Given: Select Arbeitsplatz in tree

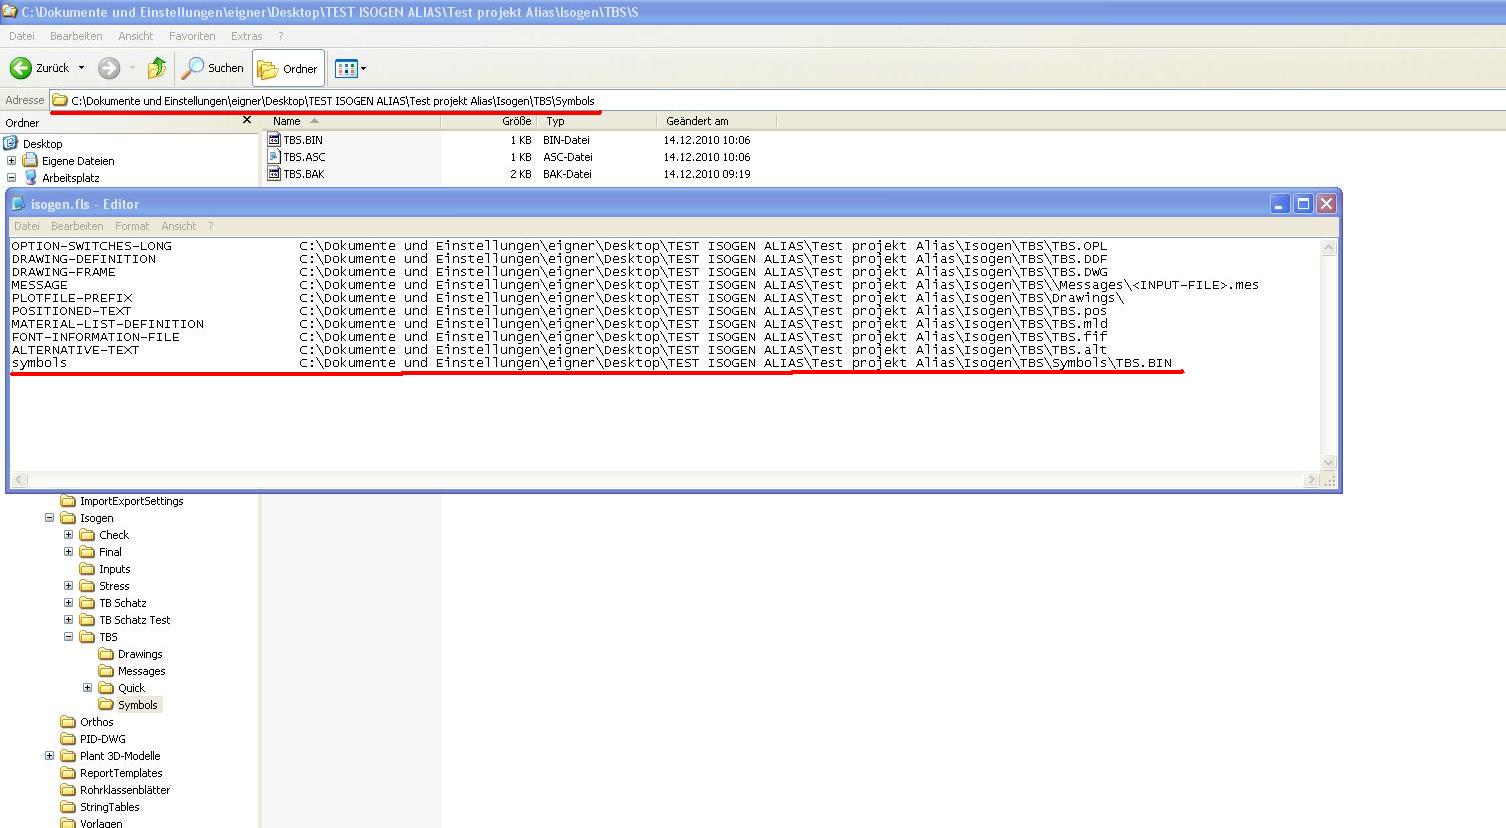Looking at the screenshot, I should pyautogui.click(x=70, y=178).
